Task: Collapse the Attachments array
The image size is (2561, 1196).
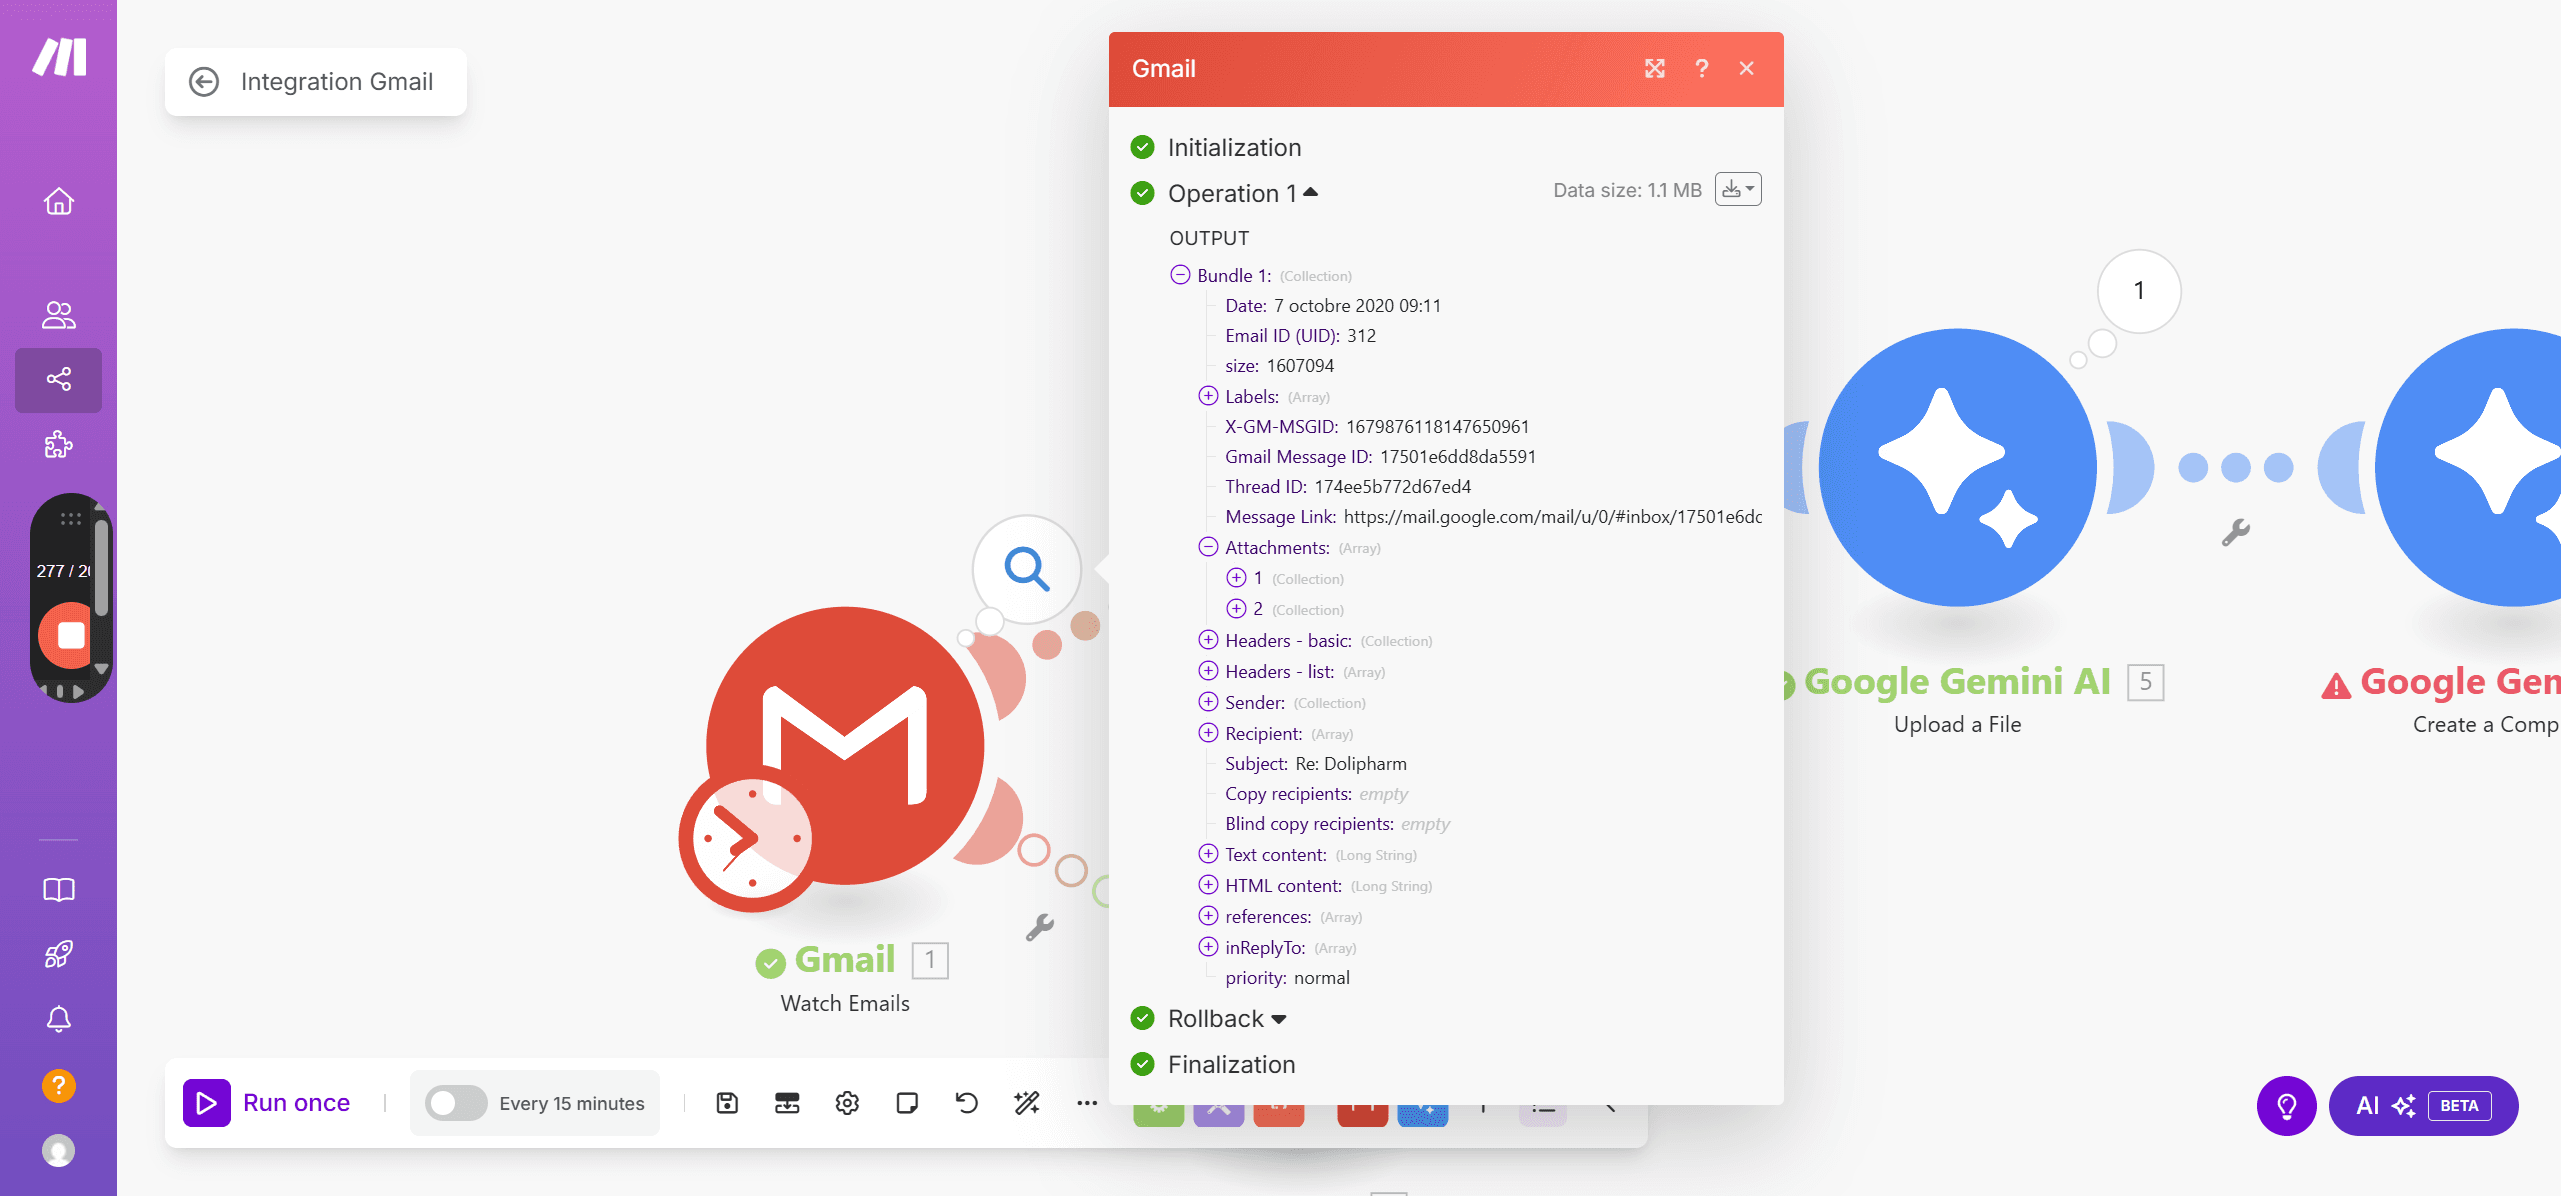Action: (x=1208, y=547)
